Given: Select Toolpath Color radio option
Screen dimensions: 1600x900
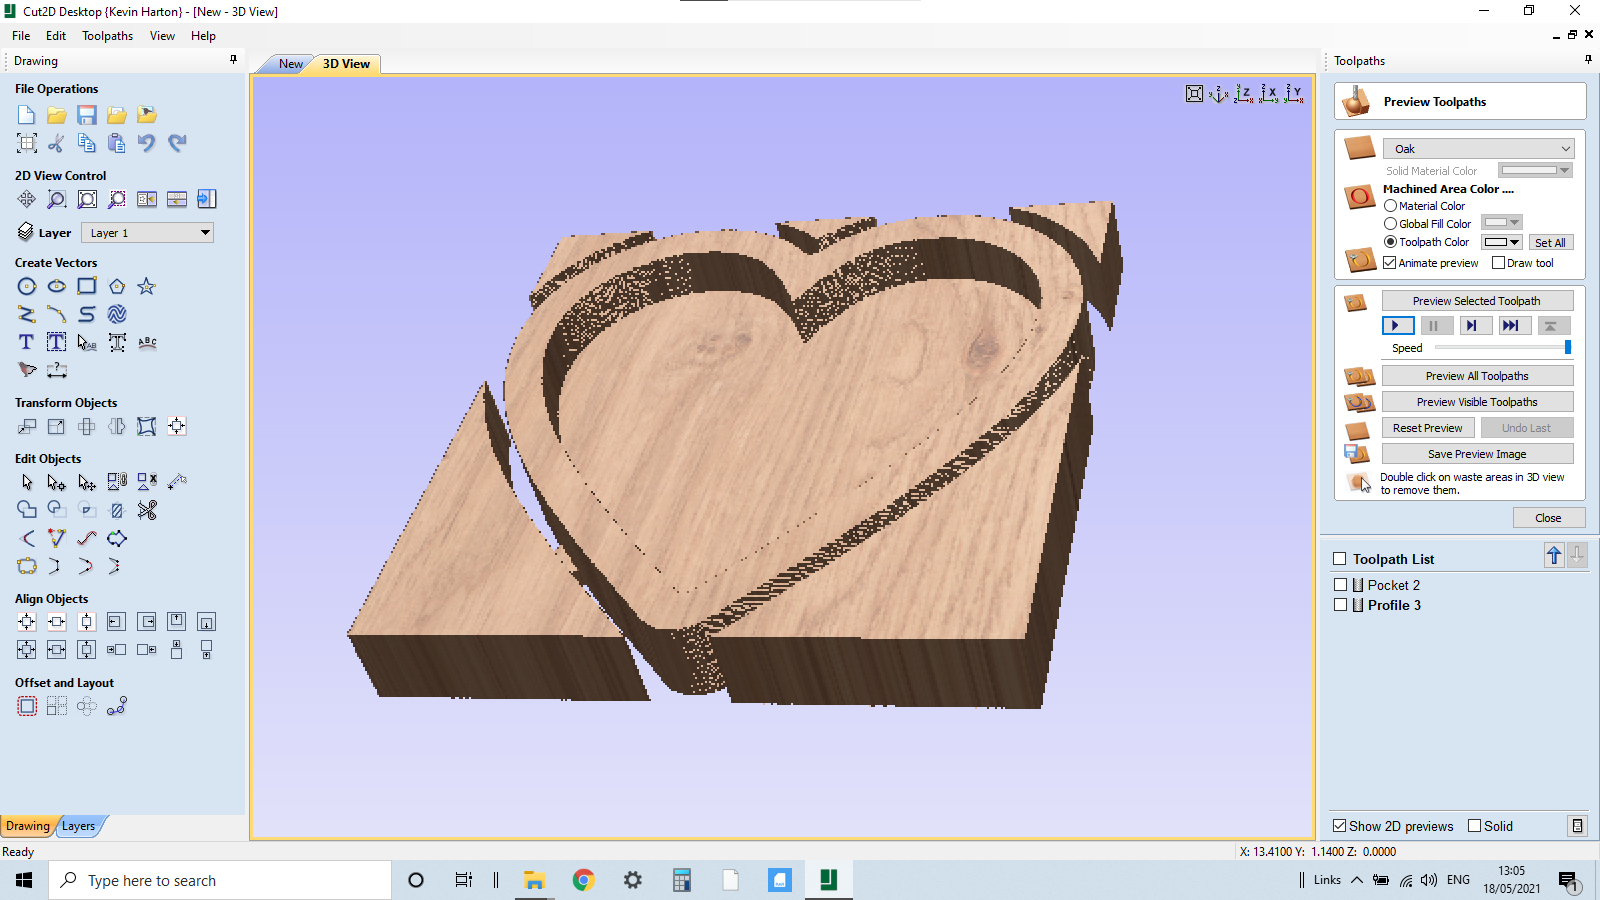Looking at the screenshot, I should [x=1390, y=242].
